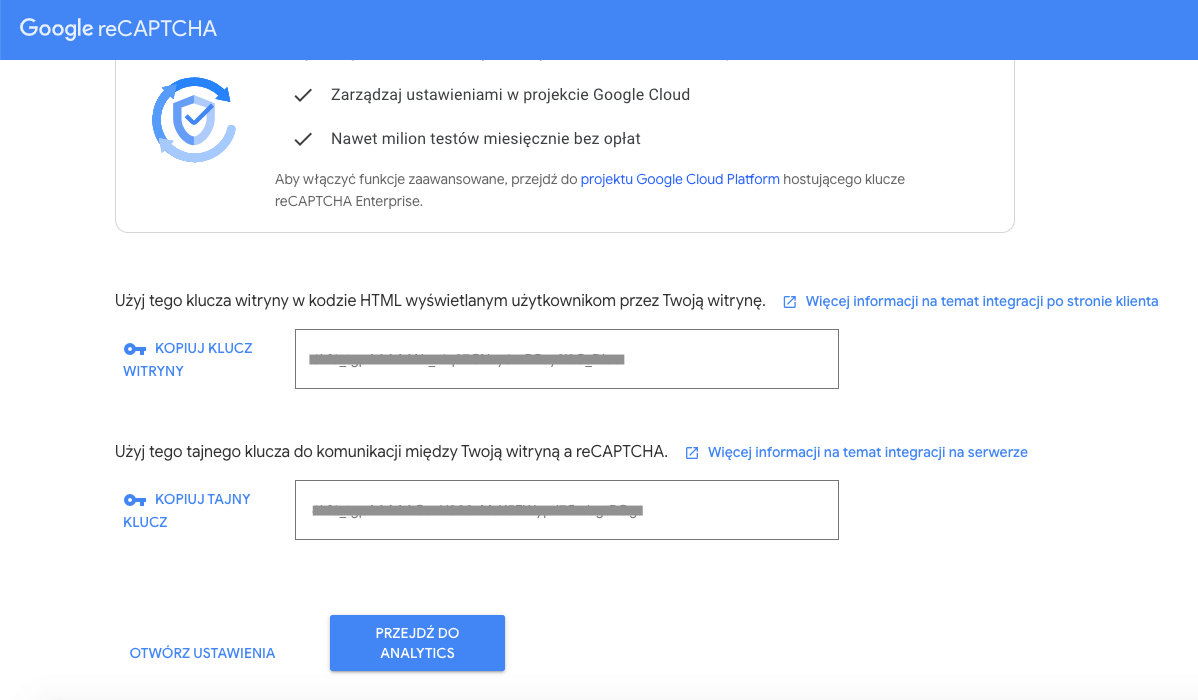The image size is (1198, 700).
Task: Click the checkmark beside 'Nawet milion testów miesięcznie bez opłat'
Action: [x=303, y=140]
